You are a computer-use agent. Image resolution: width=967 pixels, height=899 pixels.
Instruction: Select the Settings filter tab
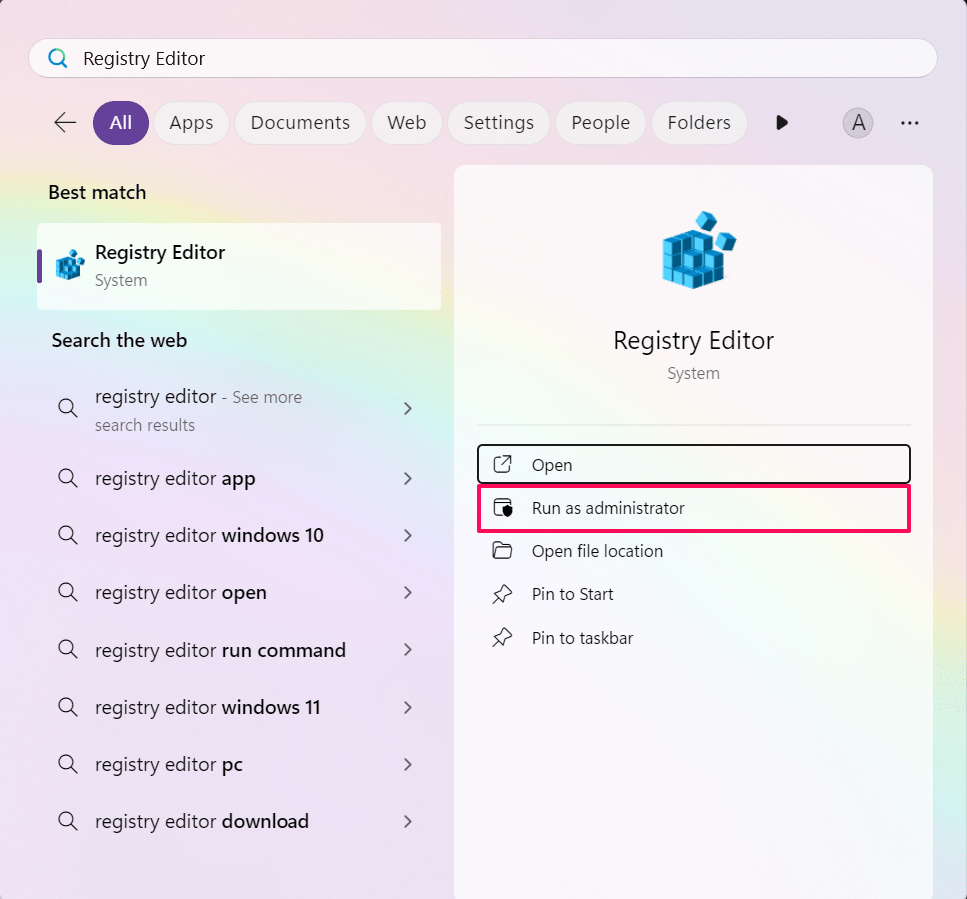pyautogui.click(x=498, y=123)
